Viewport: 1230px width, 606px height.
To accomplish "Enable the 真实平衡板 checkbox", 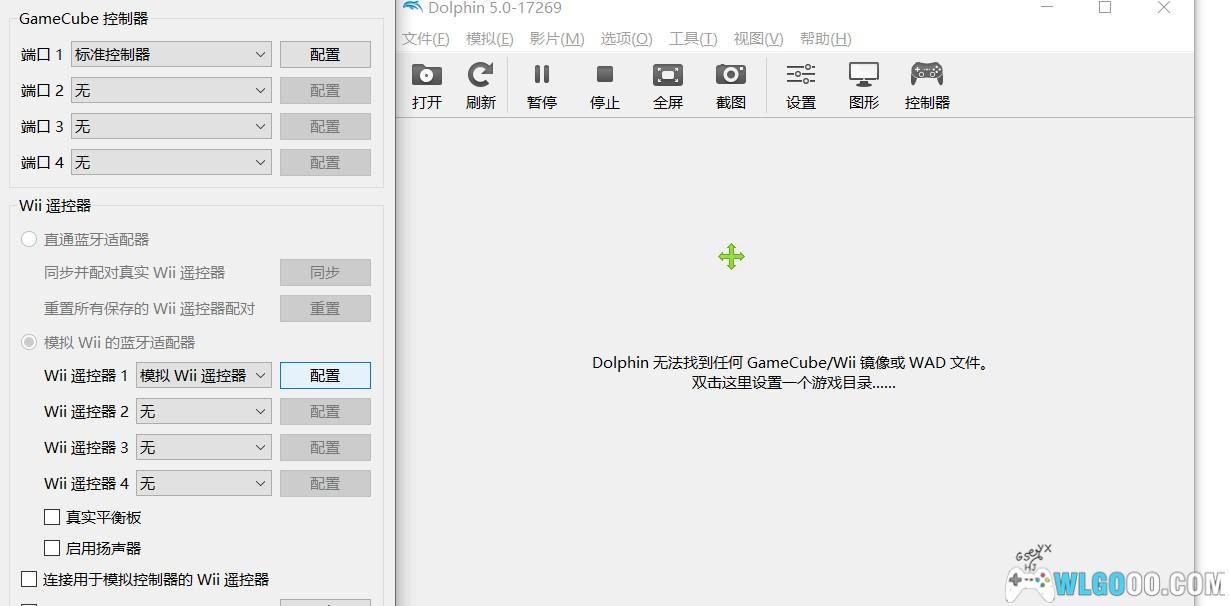I will tap(53, 517).
